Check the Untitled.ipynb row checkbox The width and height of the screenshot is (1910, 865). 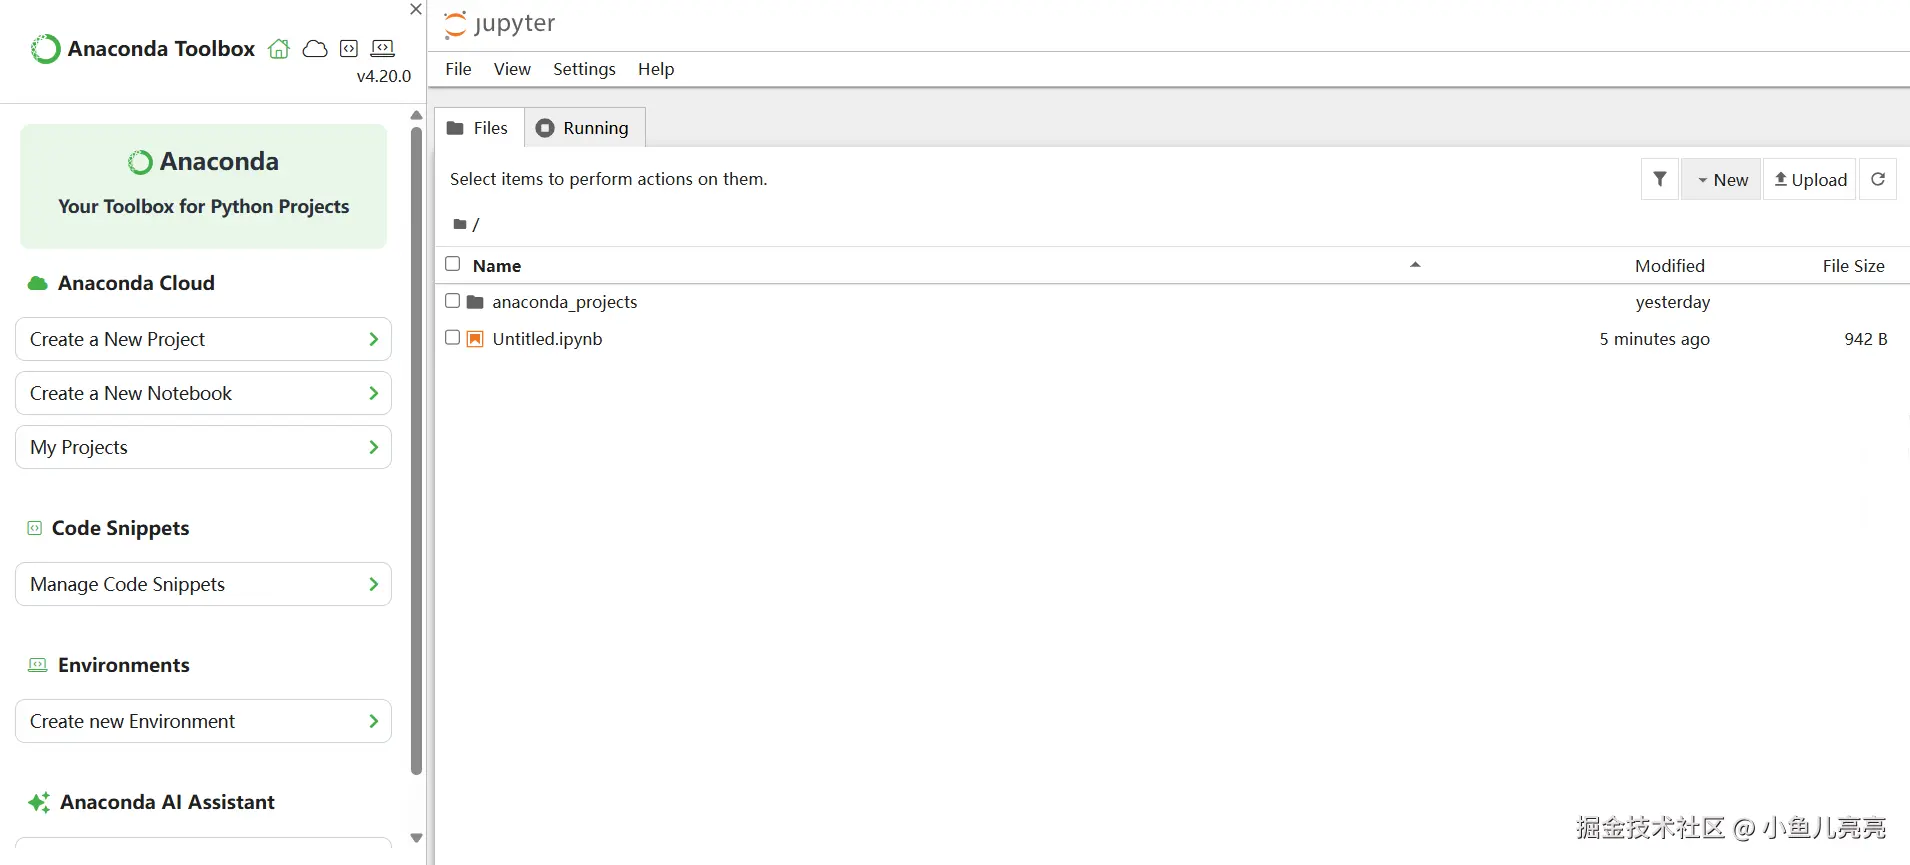pyautogui.click(x=452, y=338)
